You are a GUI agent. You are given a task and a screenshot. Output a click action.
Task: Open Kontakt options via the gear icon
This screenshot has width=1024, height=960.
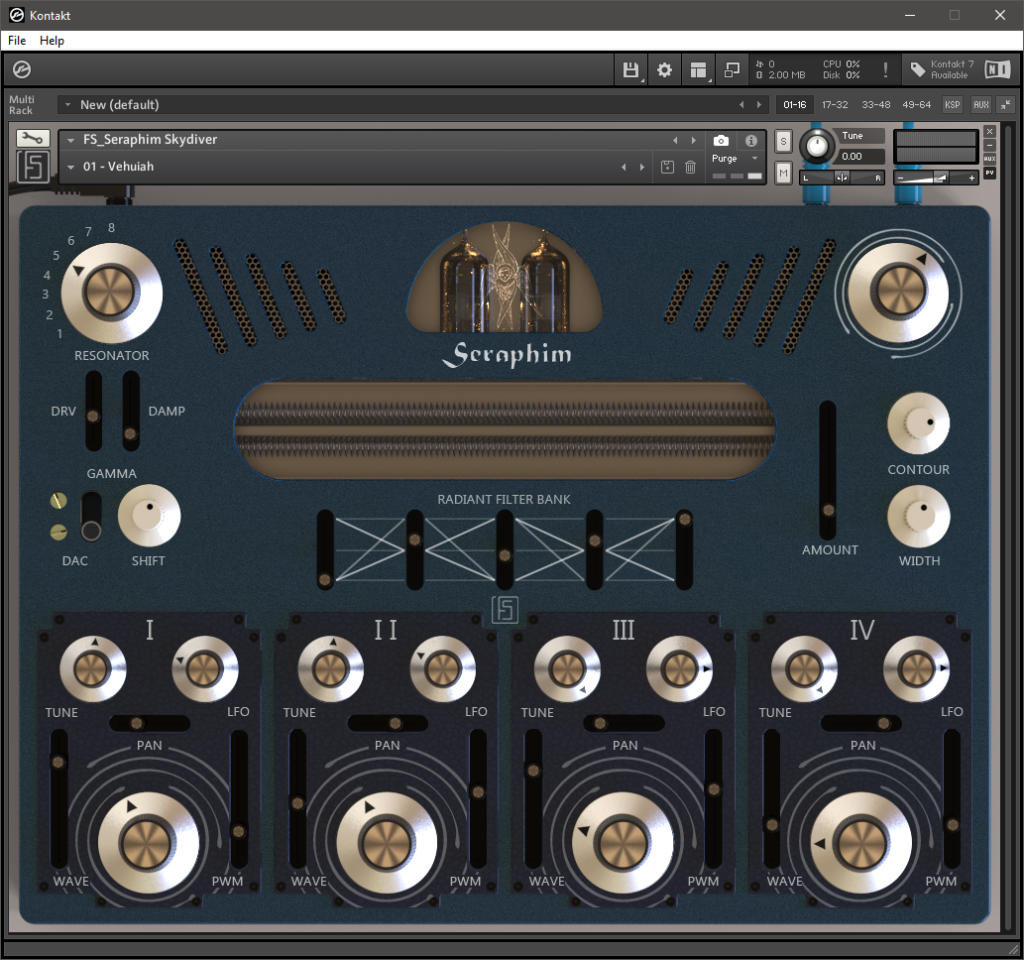click(664, 70)
